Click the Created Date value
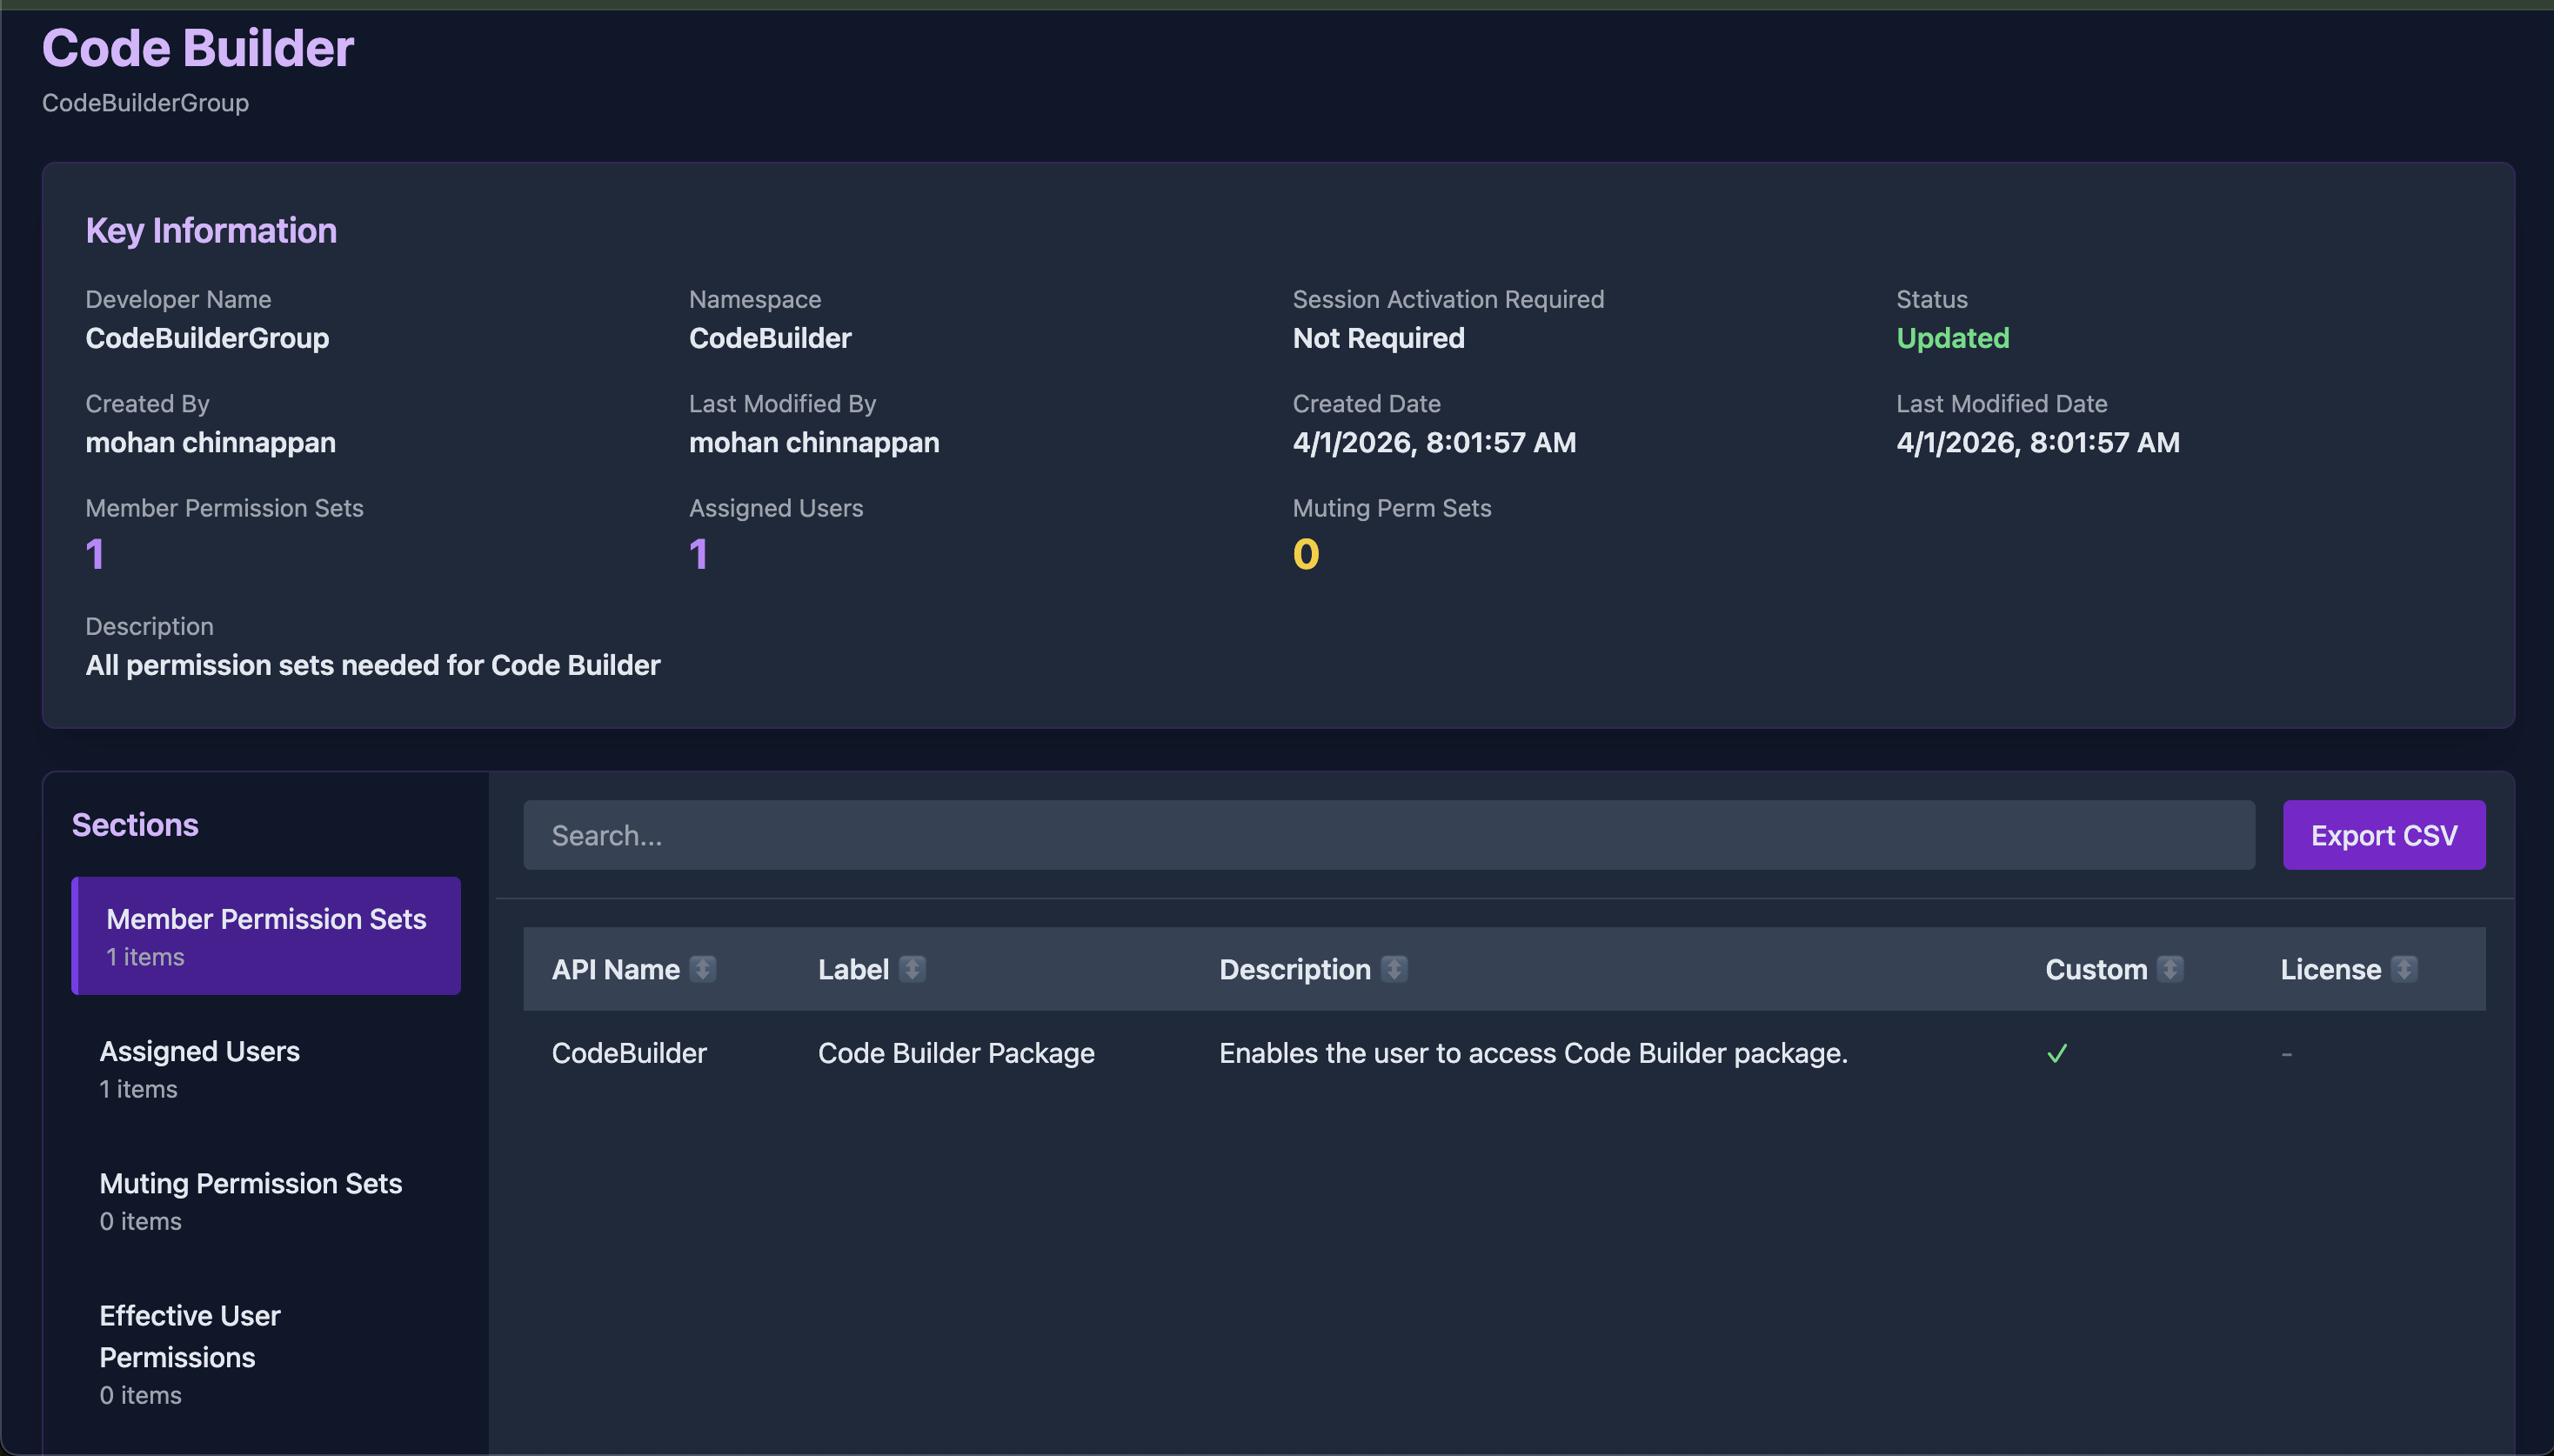Image resolution: width=2554 pixels, height=1456 pixels. [1434, 442]
